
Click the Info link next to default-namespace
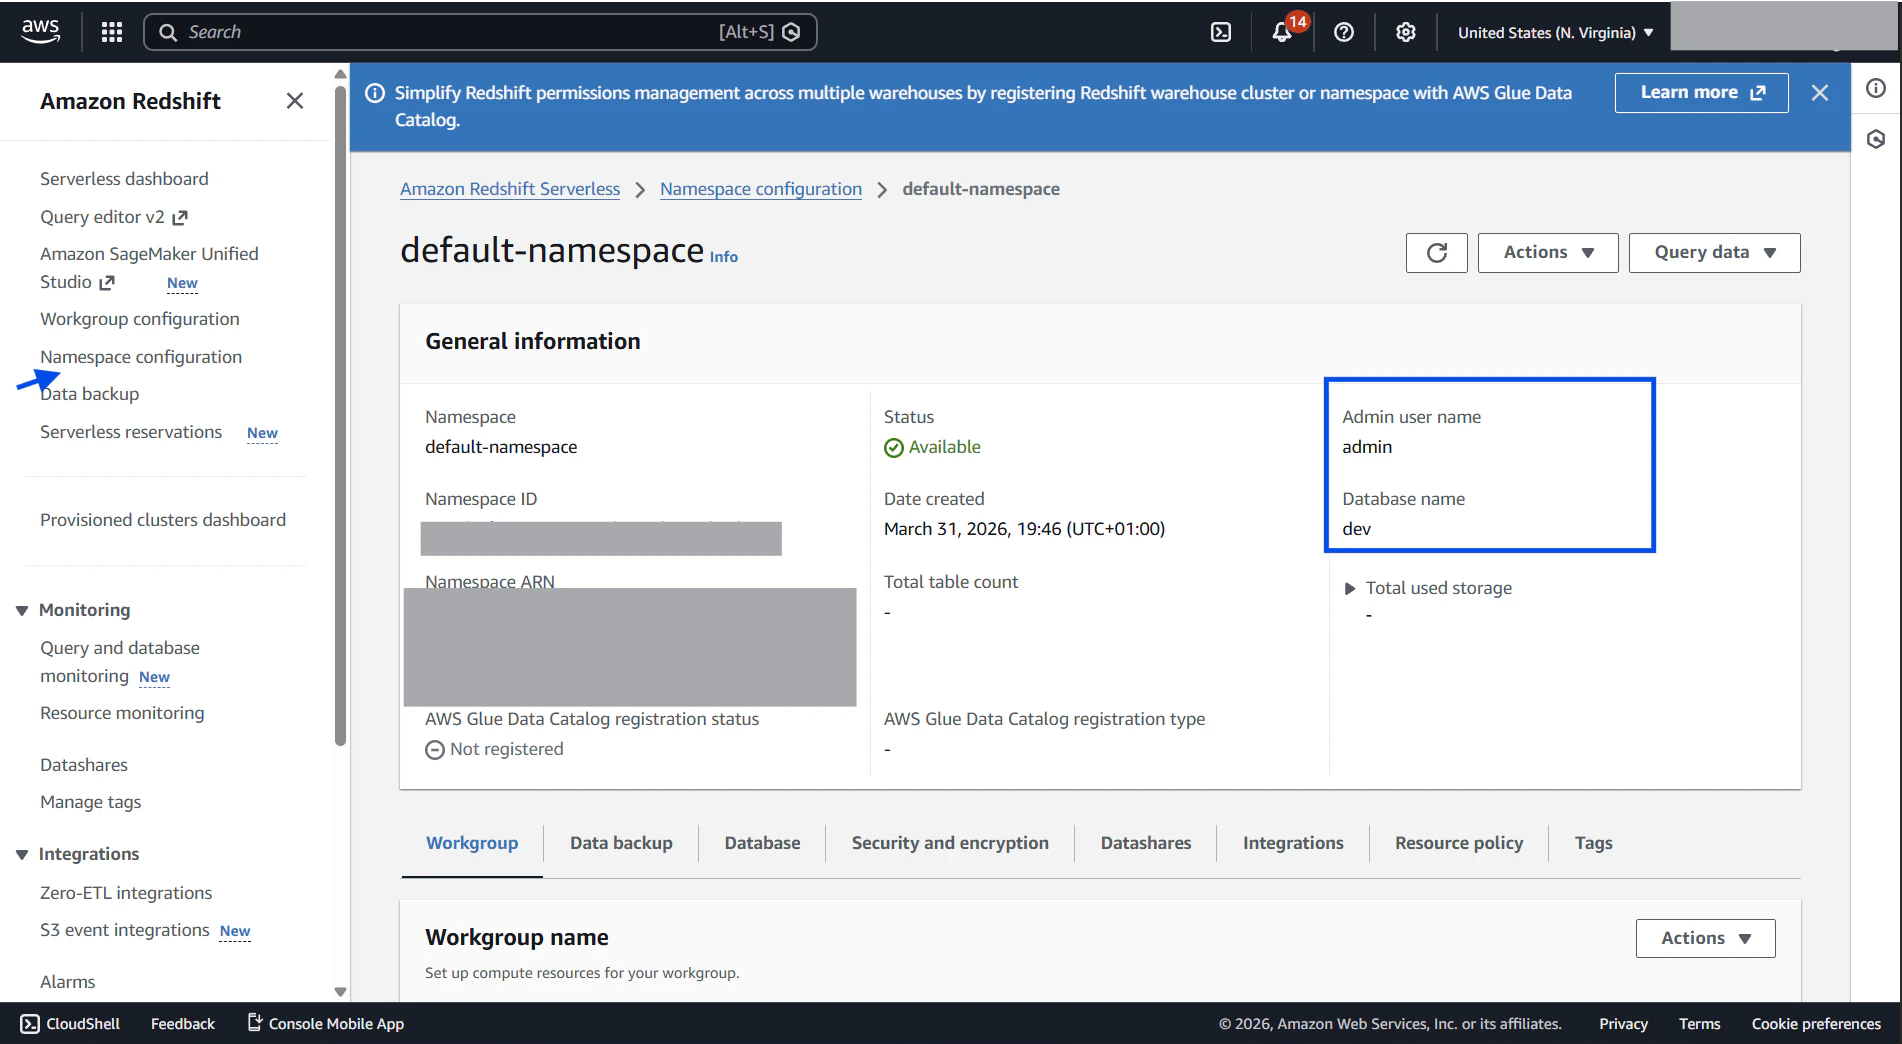(x=724, y=257)
